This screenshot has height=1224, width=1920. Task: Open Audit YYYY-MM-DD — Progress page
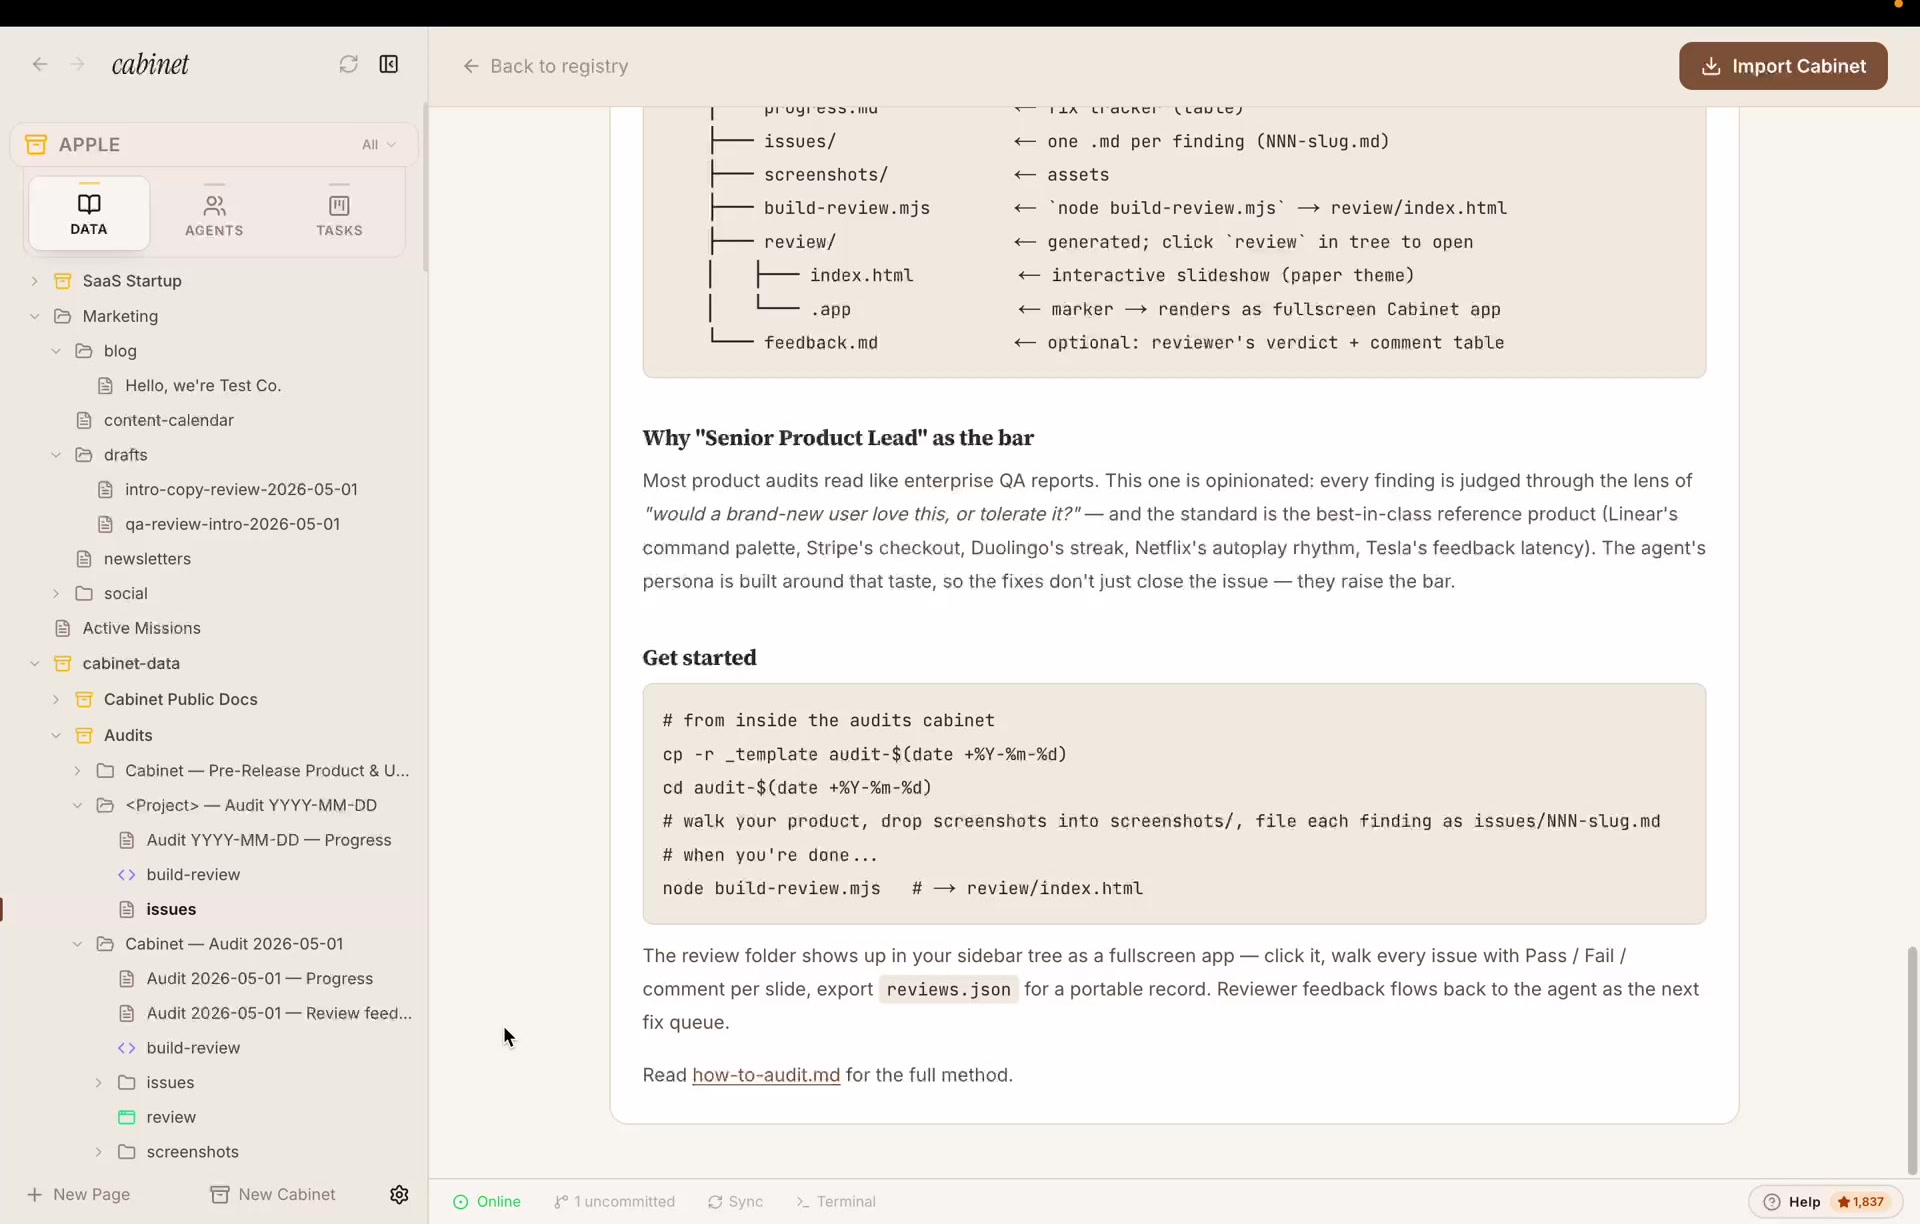[269, 840]
